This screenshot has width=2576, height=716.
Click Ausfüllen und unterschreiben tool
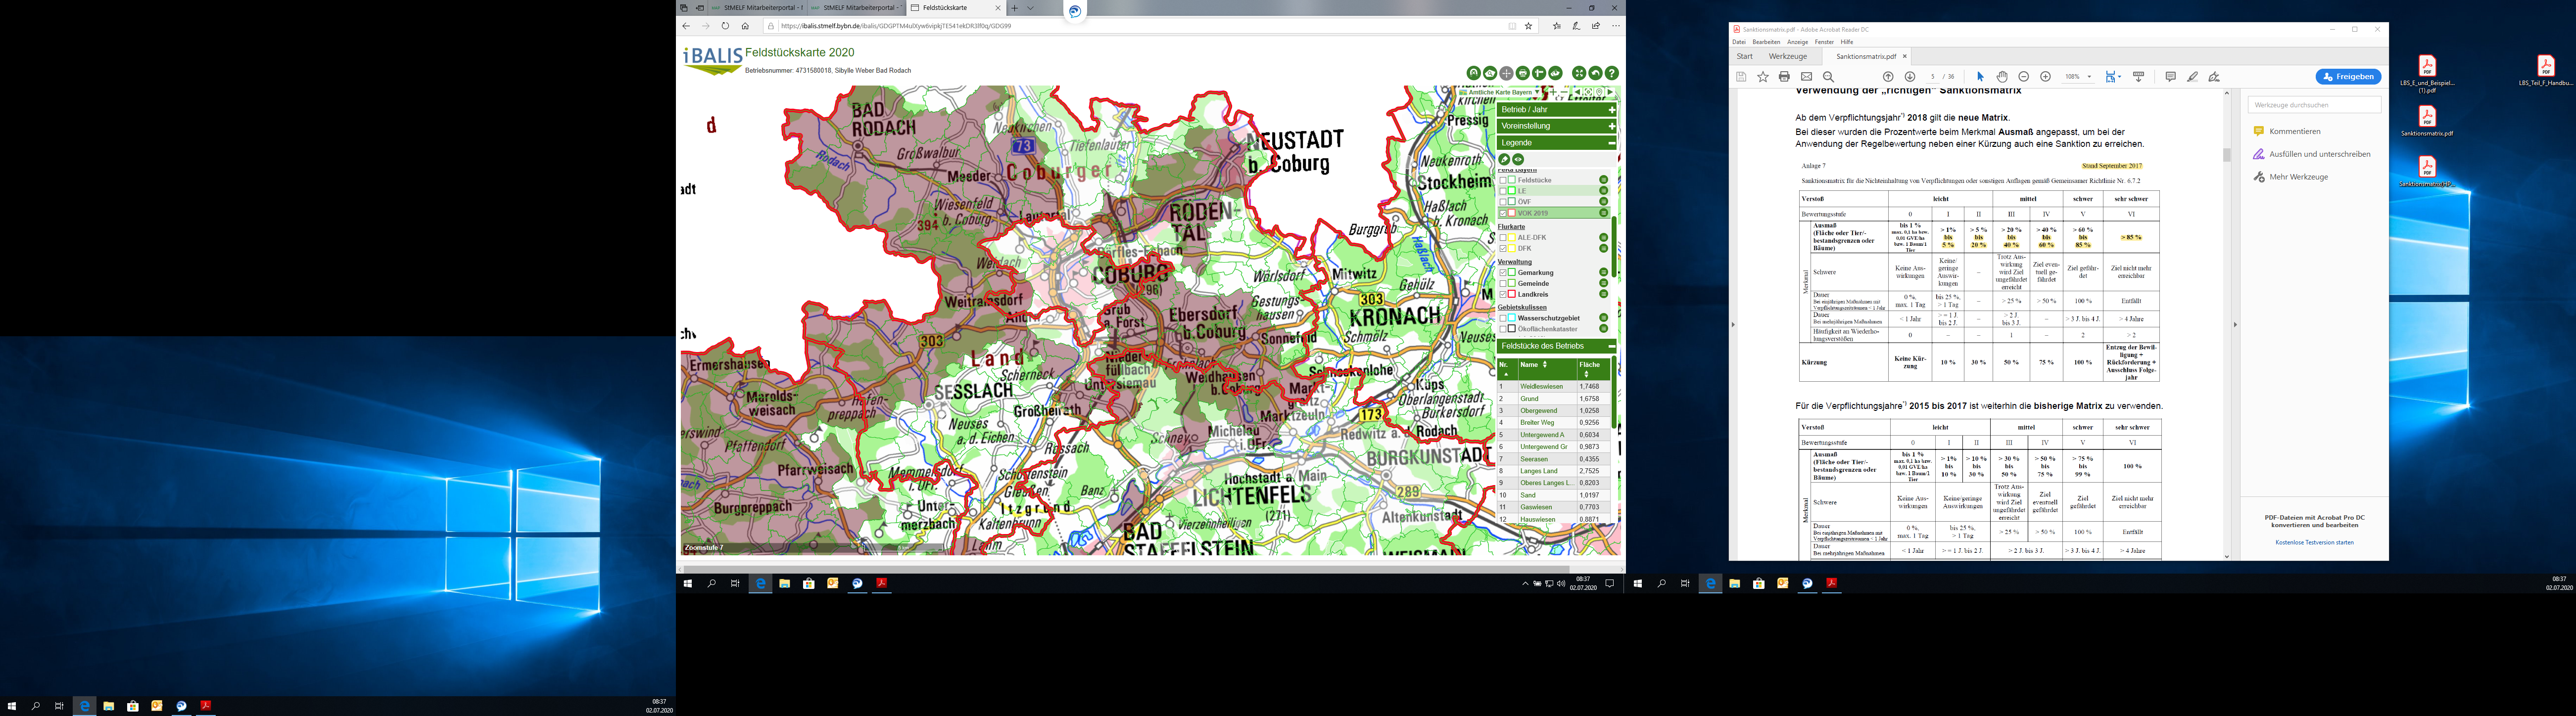point(2311,154)
